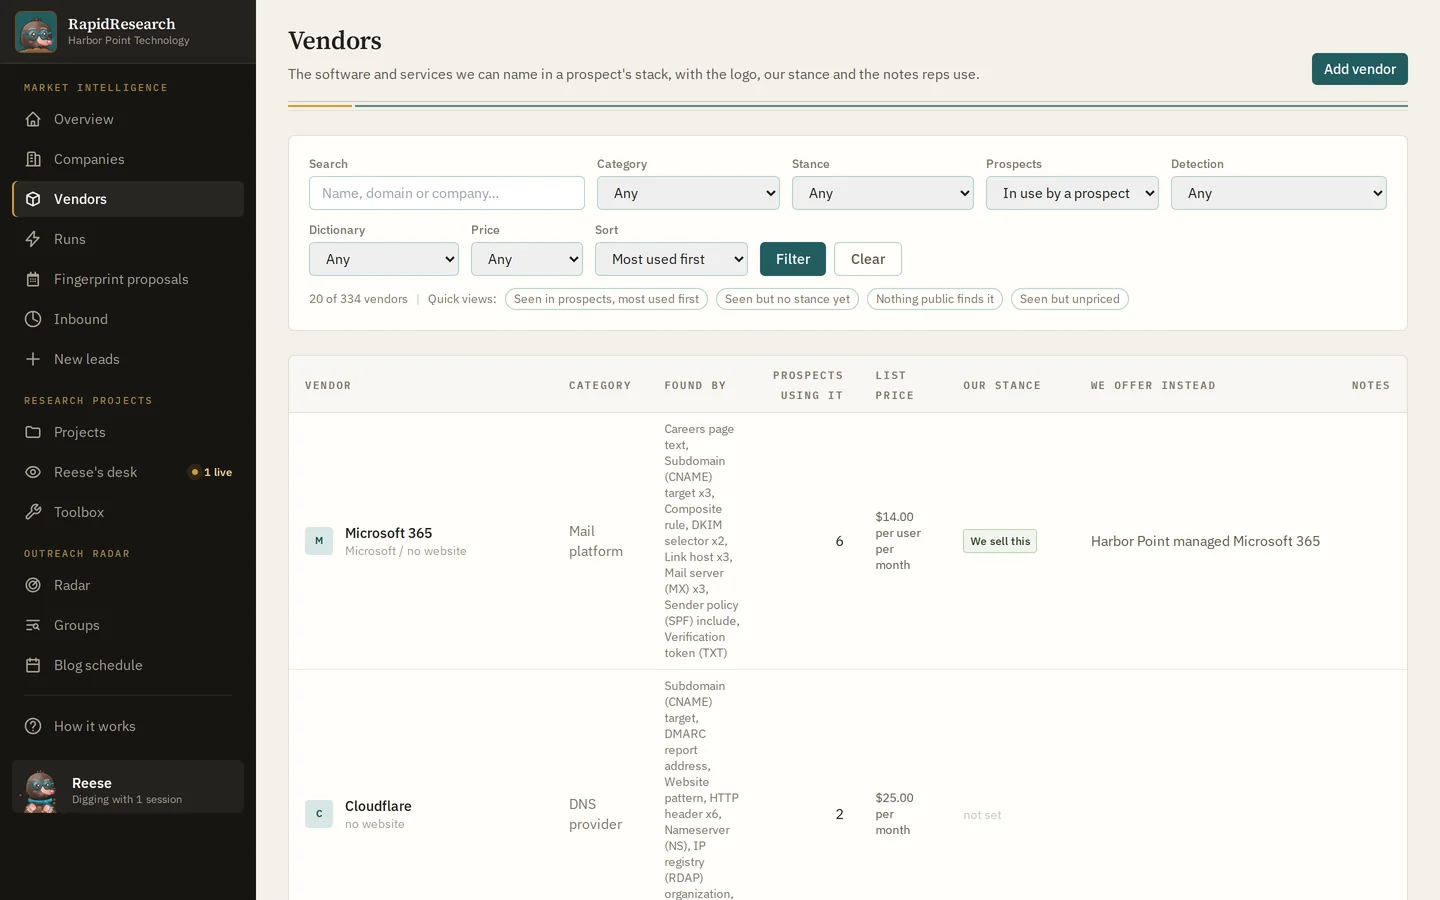This screenshot has width=1440, height=900.
Task: Select the Vendors box icon
Action: (x=33, y=199)
